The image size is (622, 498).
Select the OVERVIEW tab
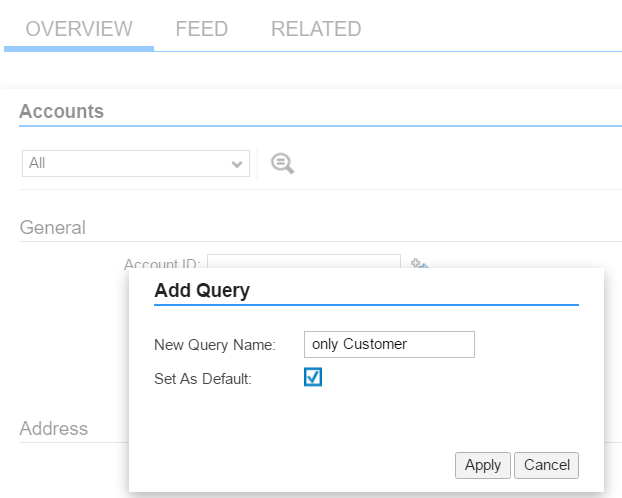click(79, 29)
